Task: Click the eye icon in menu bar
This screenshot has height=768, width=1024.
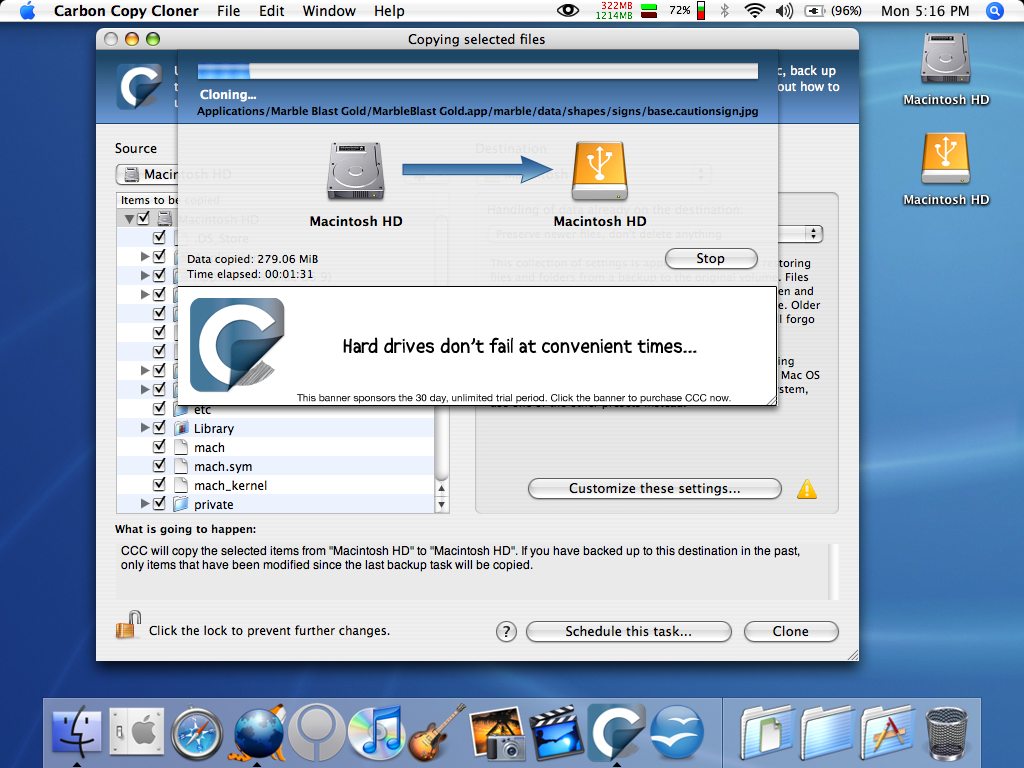Action: (568, 10)
